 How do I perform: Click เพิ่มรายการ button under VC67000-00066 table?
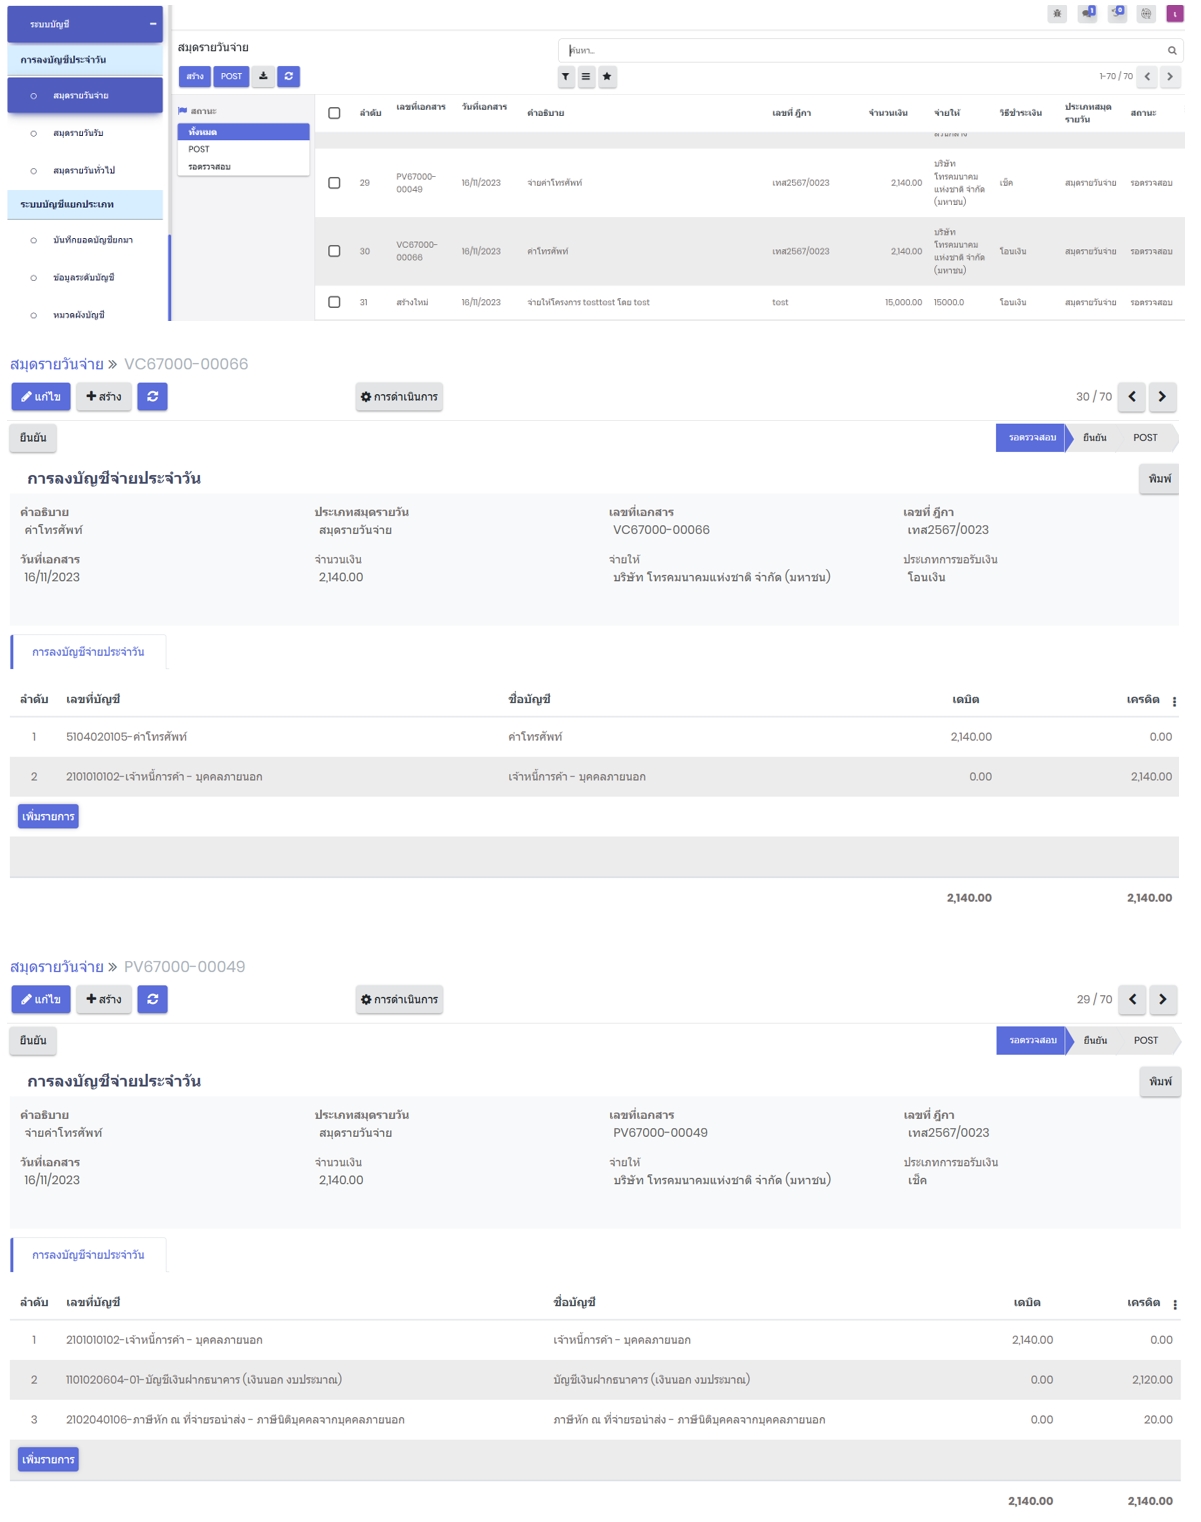pos(48,817)
